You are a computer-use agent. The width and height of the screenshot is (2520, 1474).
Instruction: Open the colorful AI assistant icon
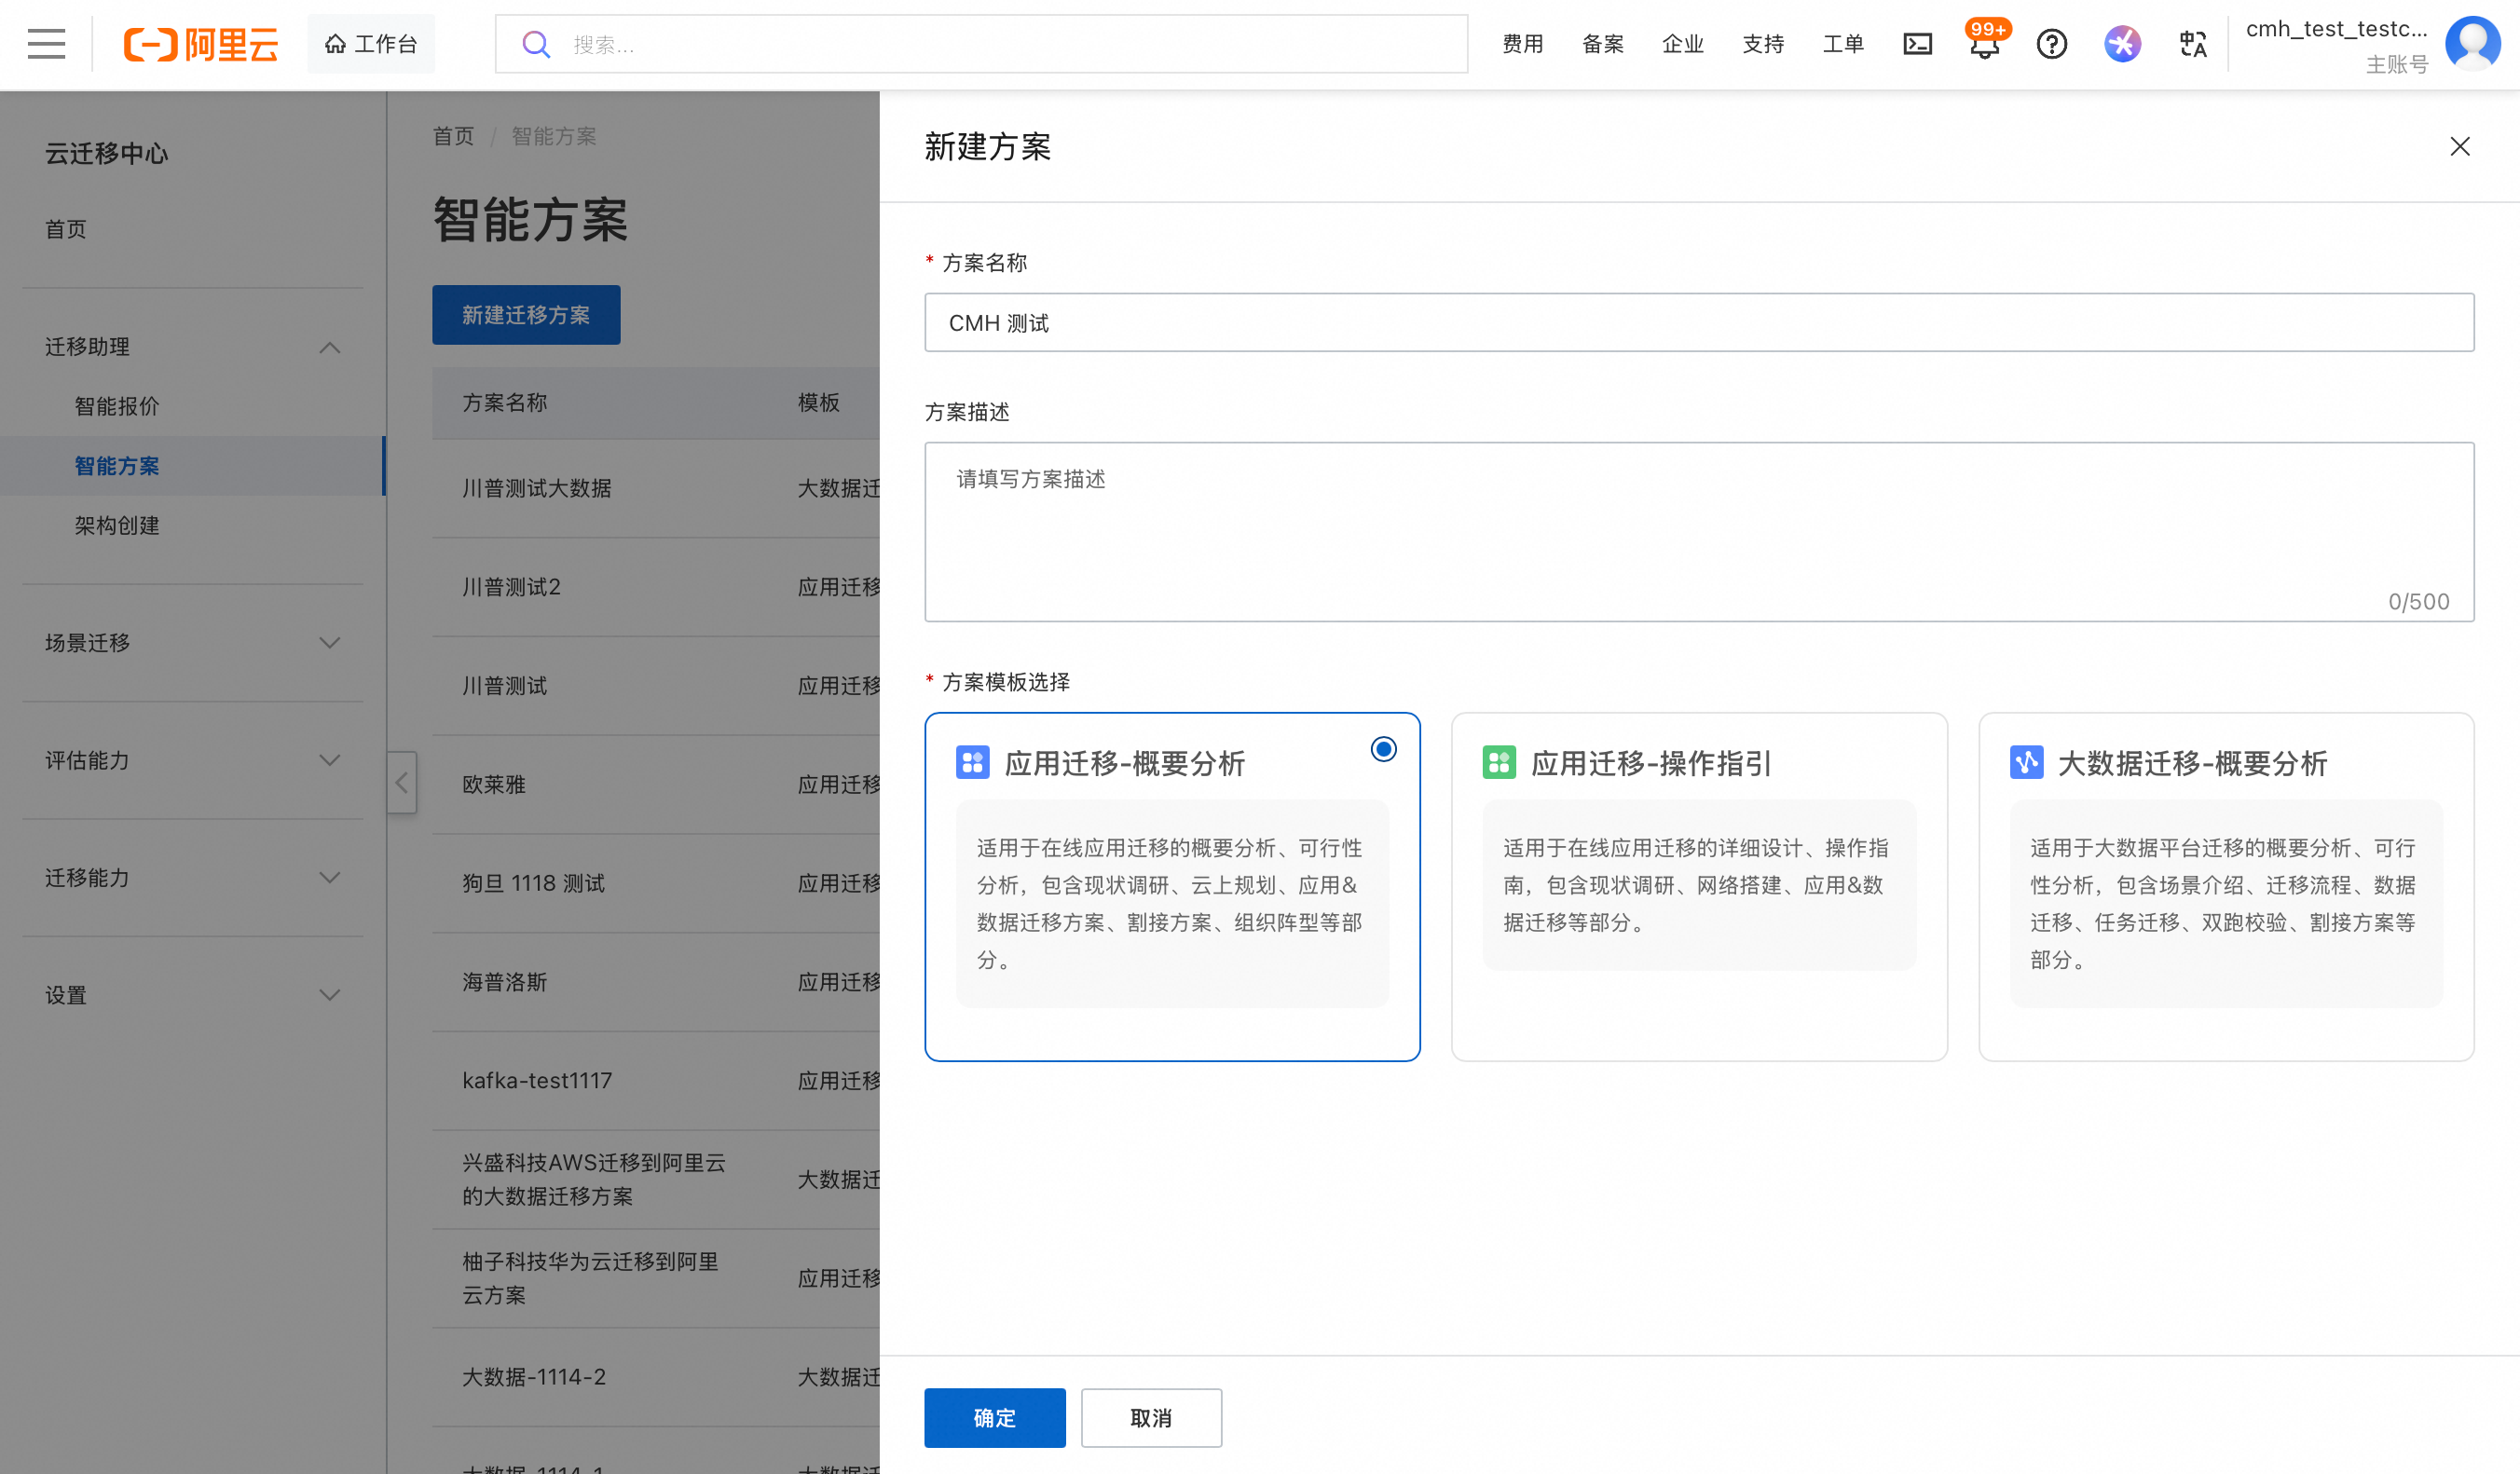point(2122,44)
